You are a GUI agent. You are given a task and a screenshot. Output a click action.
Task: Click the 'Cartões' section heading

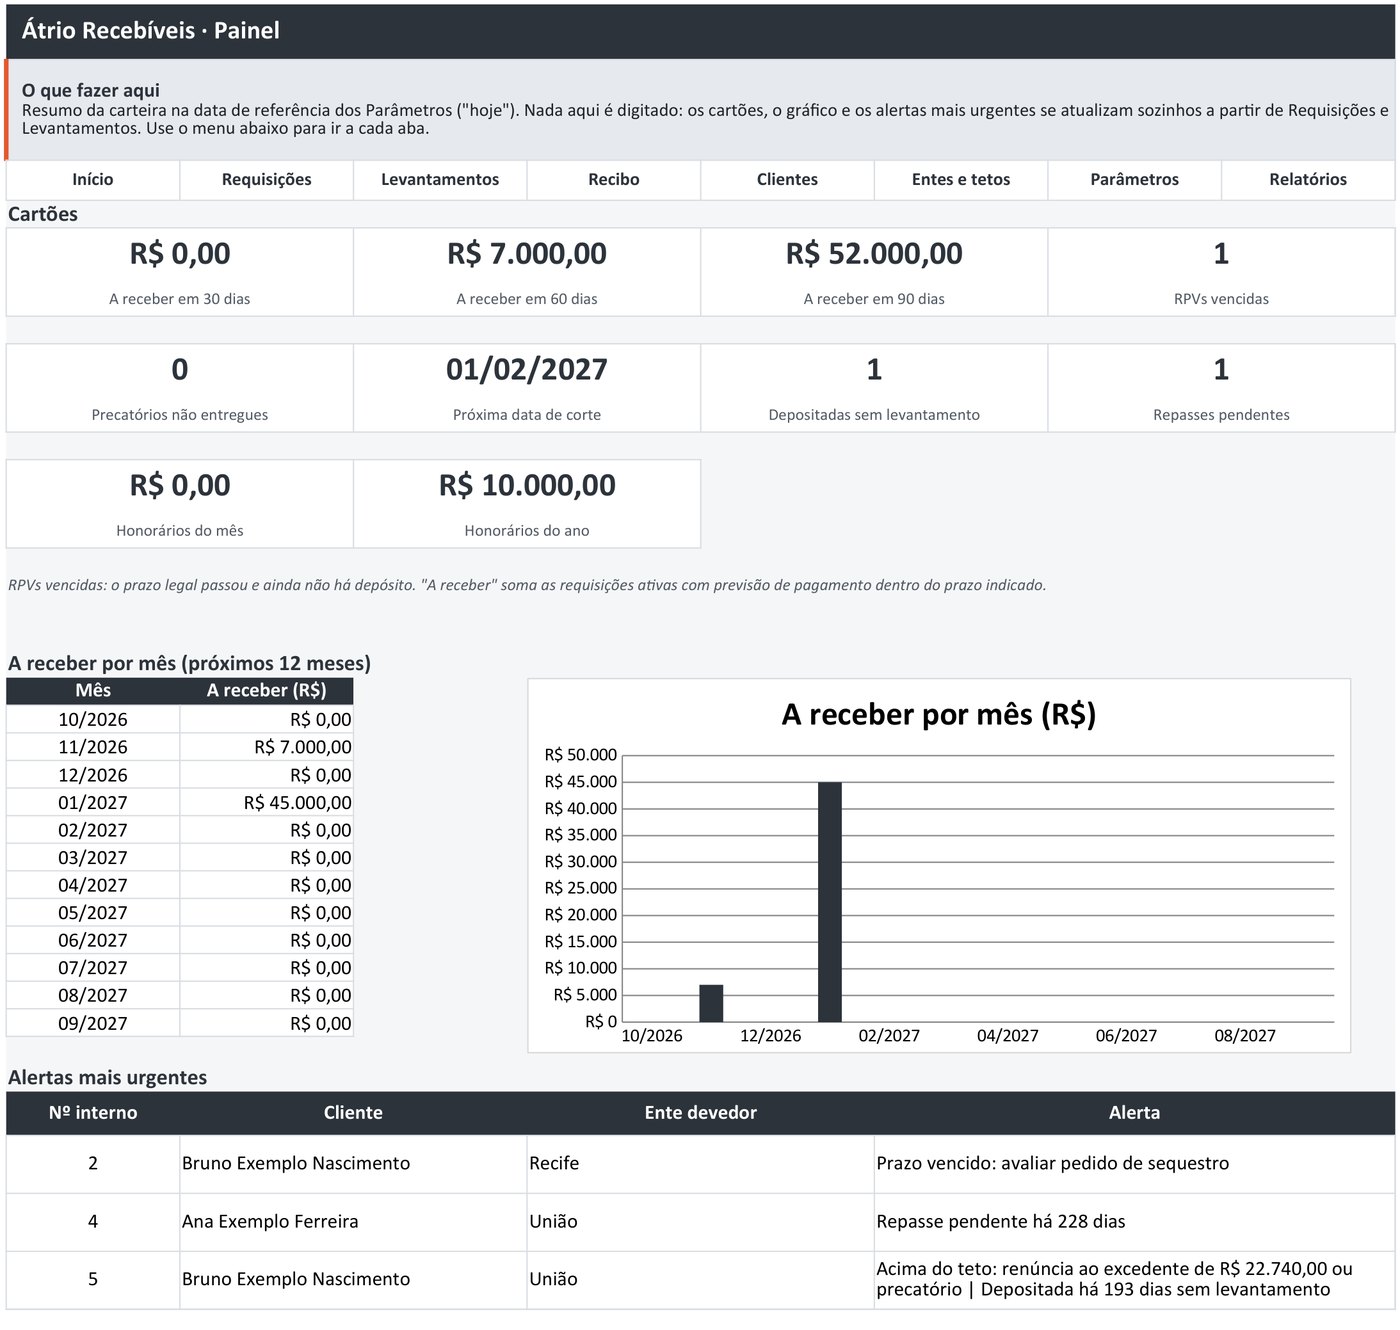43,214
